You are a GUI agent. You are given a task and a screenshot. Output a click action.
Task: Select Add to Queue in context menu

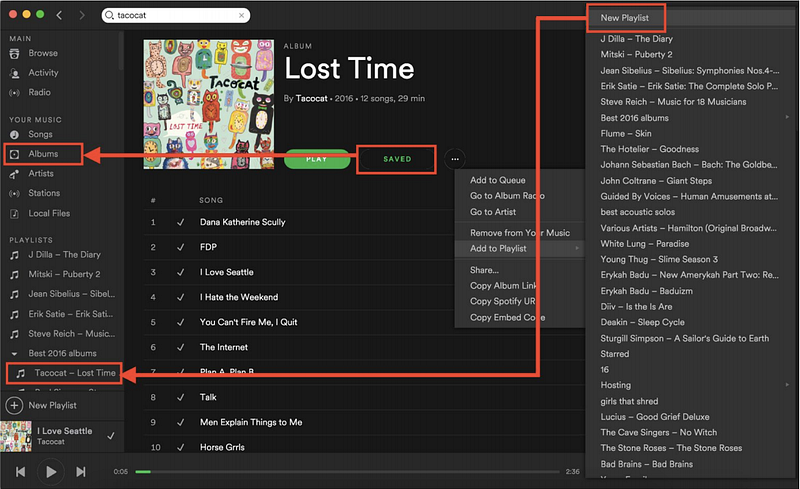[497, 180]
